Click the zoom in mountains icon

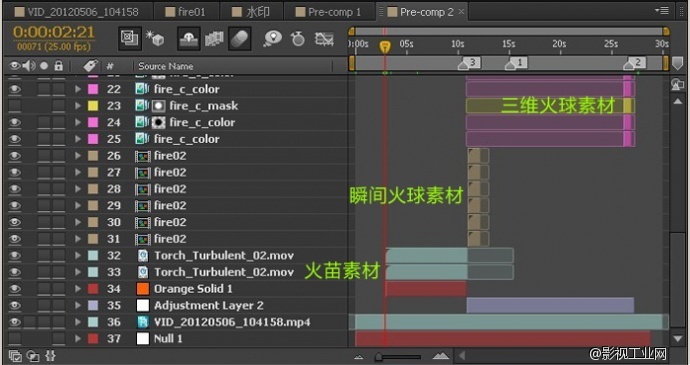click(441, 356)
